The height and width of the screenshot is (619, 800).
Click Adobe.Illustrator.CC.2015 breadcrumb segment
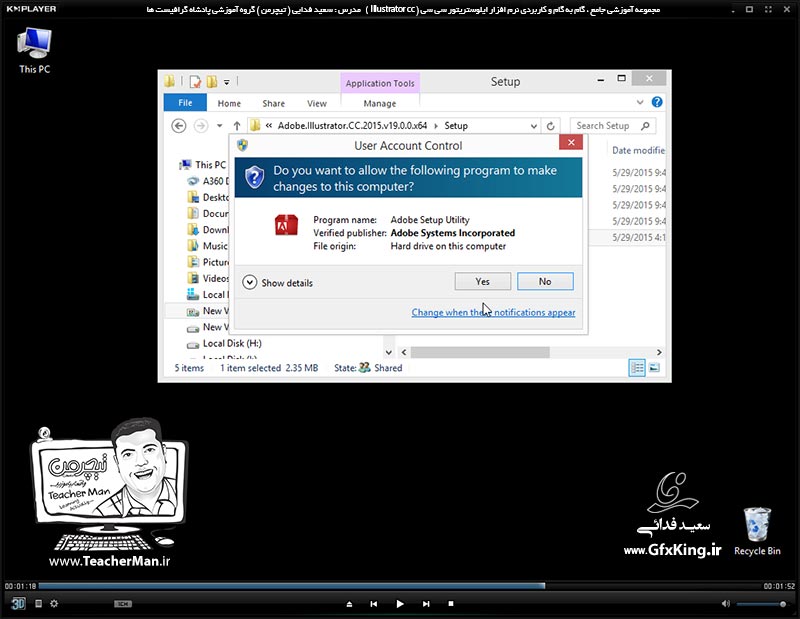point(352,126)
